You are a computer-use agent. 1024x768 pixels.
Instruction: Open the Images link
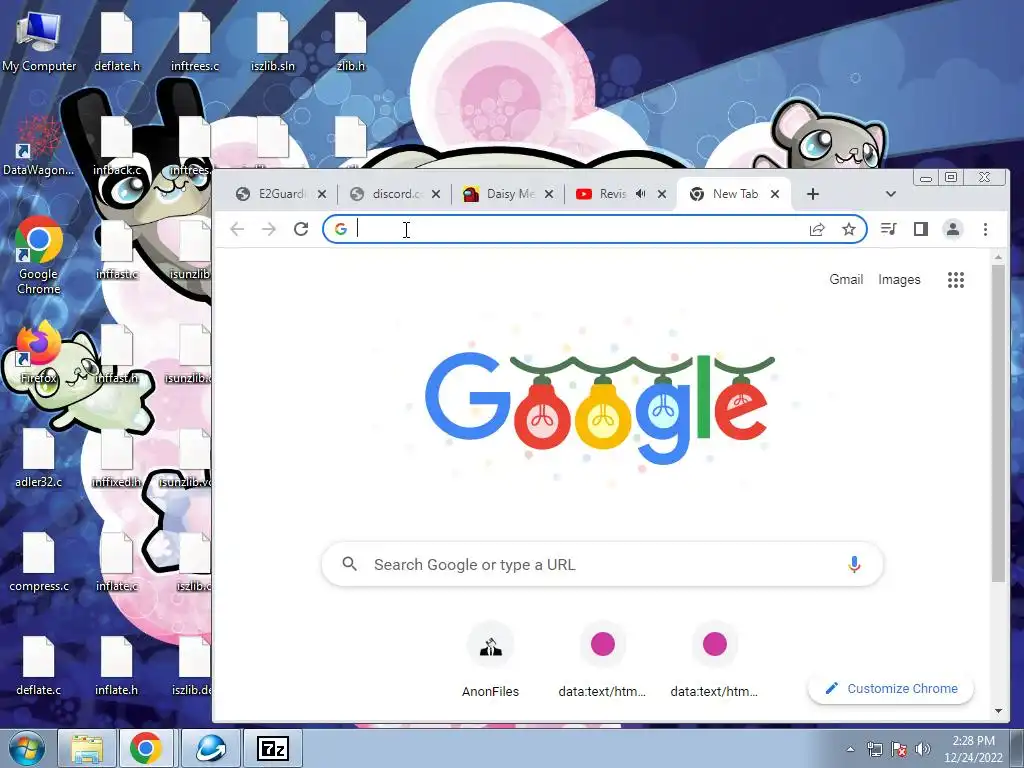pos(899,280)
